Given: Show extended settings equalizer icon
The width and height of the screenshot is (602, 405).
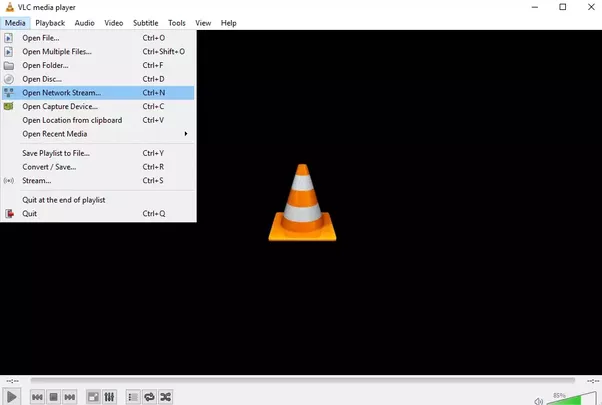Looking at the screenshot, I should point(109,397).
